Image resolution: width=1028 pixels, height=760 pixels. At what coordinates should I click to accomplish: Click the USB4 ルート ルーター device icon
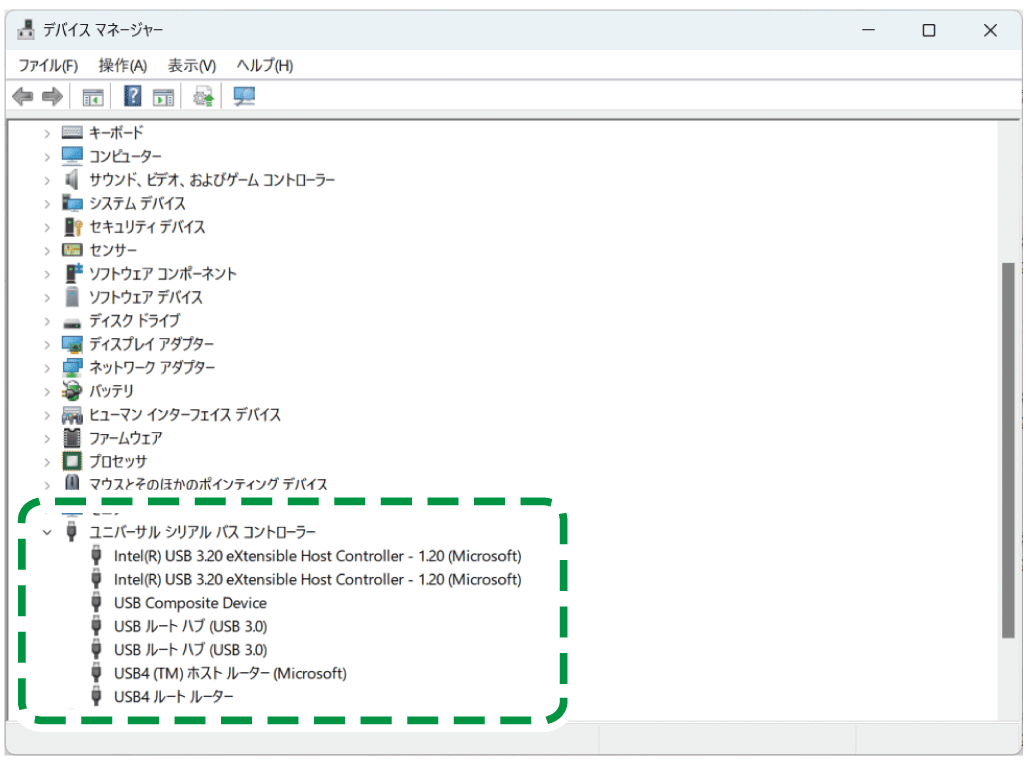96,696
